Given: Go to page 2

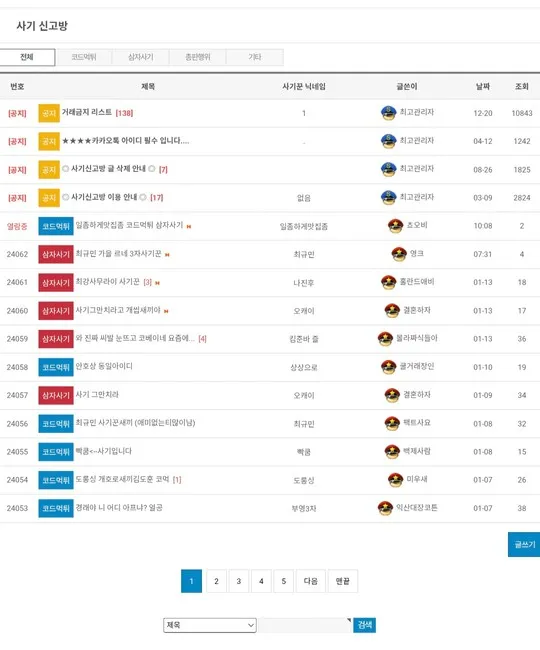Looking at the screenshot, I should pyautogui.click(x=216, y=581).
